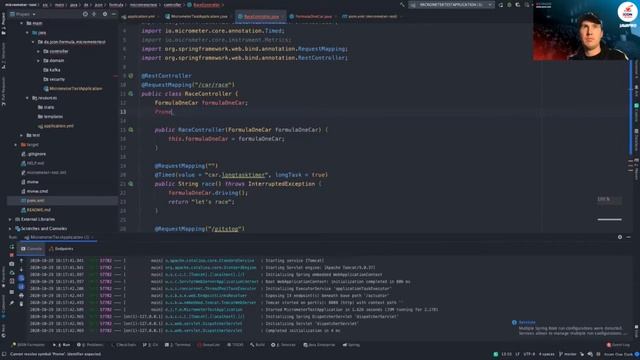640x360 pixels.
Task: Collapse the resources folder arrow
Action: pos(27,98)
